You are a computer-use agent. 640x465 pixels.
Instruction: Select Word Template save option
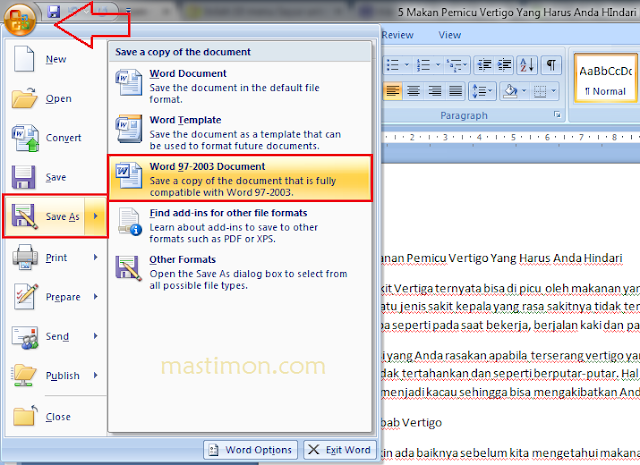pyautogui.click(x=240, y=131)
